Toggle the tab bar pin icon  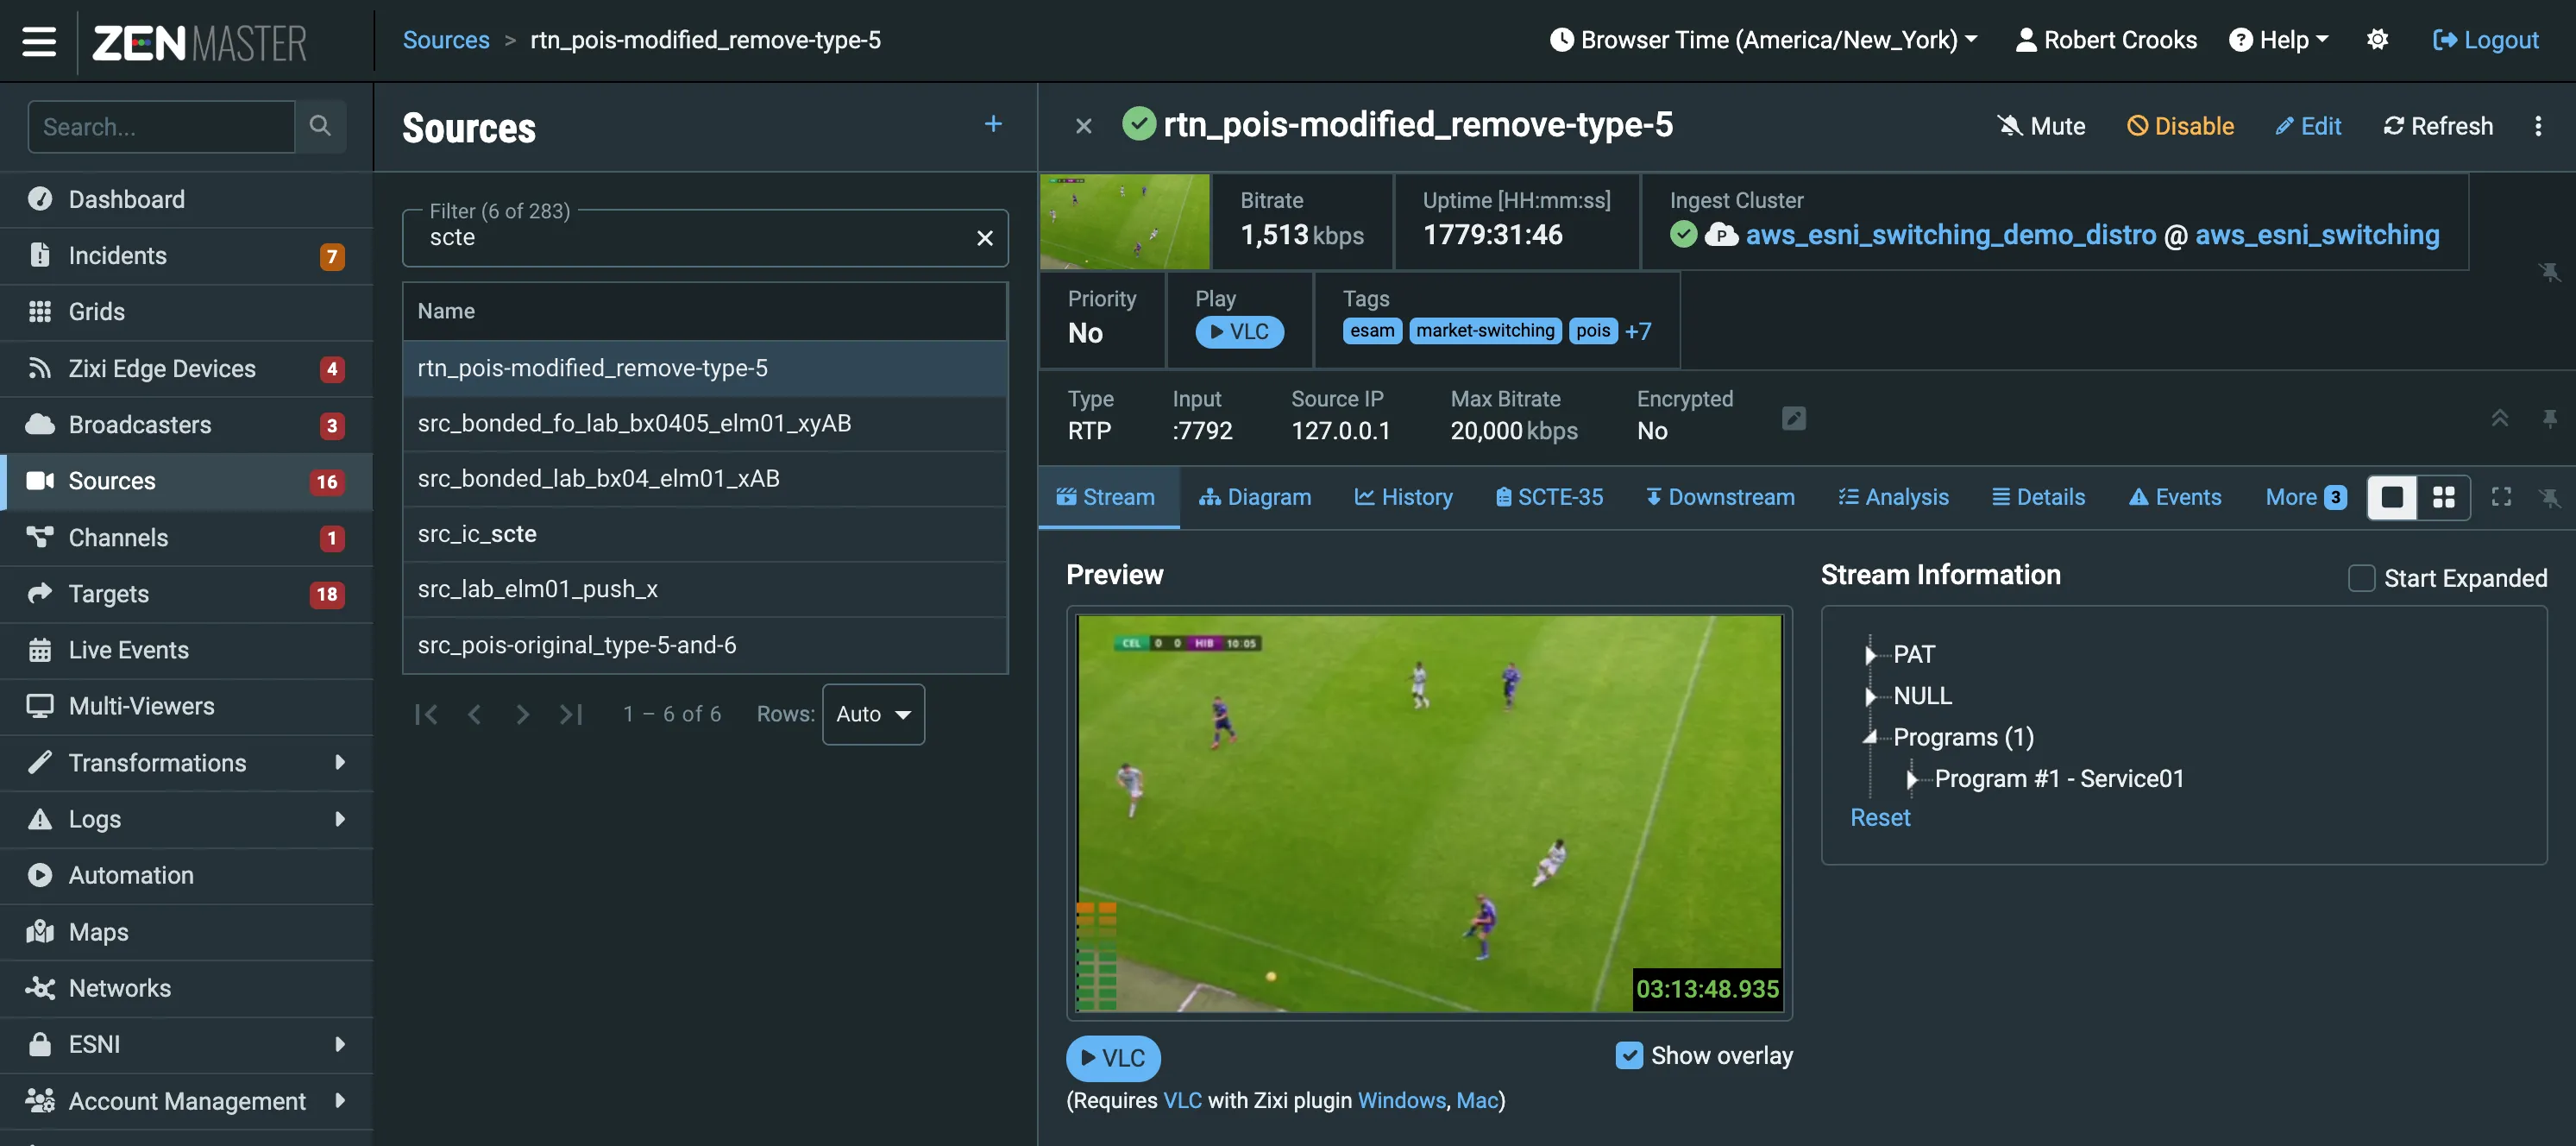click(2549, 497)
